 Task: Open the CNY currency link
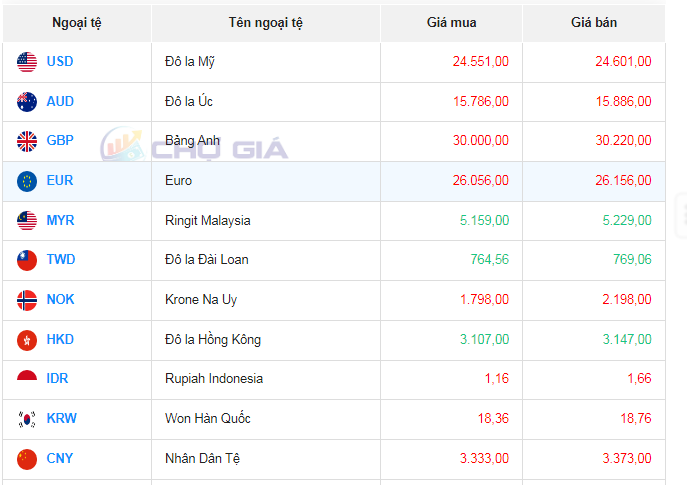pyautogui.click(x=60, y=458)
